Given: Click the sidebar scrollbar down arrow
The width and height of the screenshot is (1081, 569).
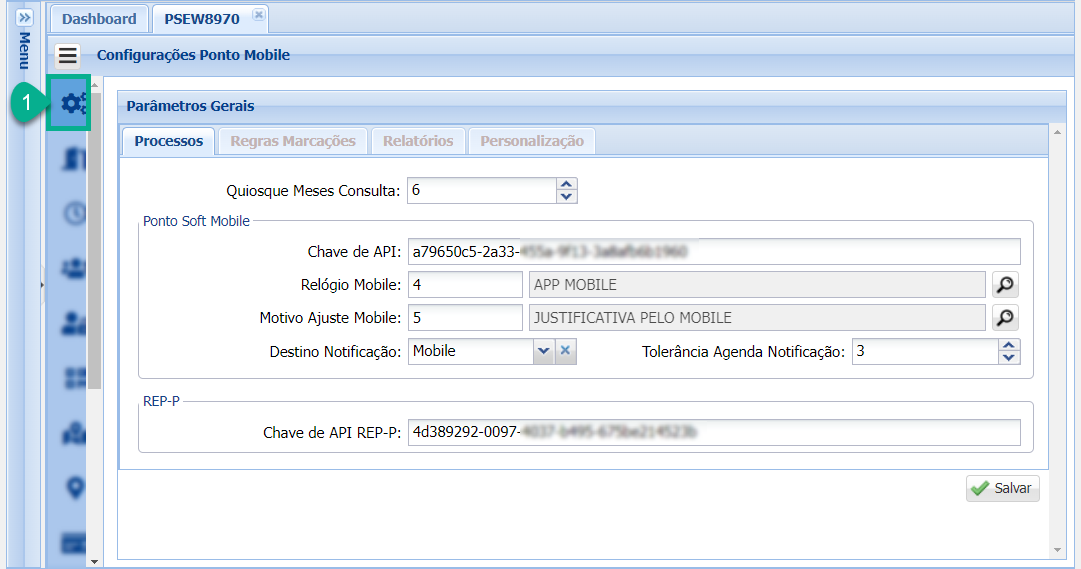Looking at the screenshot, I should tap(95, 562).
